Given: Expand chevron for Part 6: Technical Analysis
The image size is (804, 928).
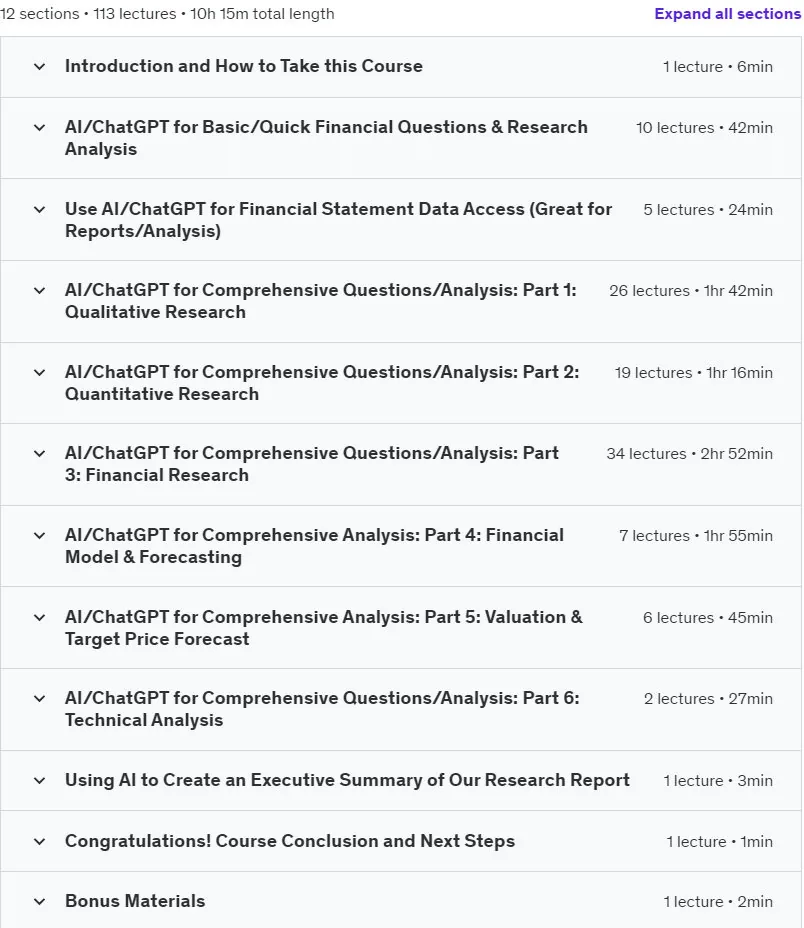Looking at the screenshot, I should 39,699.
